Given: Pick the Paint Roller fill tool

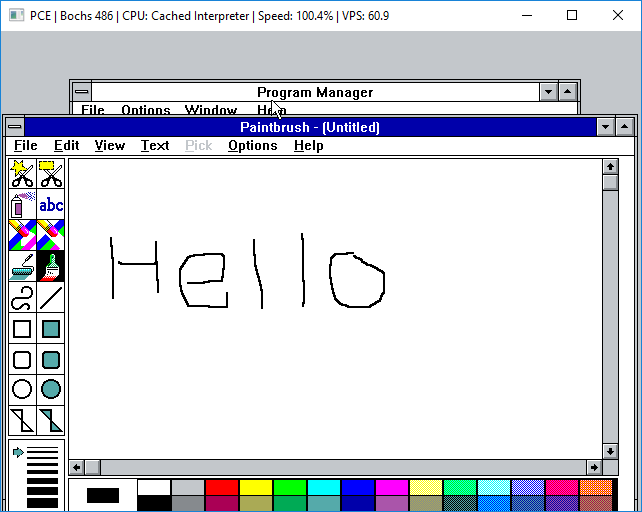Looking at the screenshot, I should click(x=23, y=266).
